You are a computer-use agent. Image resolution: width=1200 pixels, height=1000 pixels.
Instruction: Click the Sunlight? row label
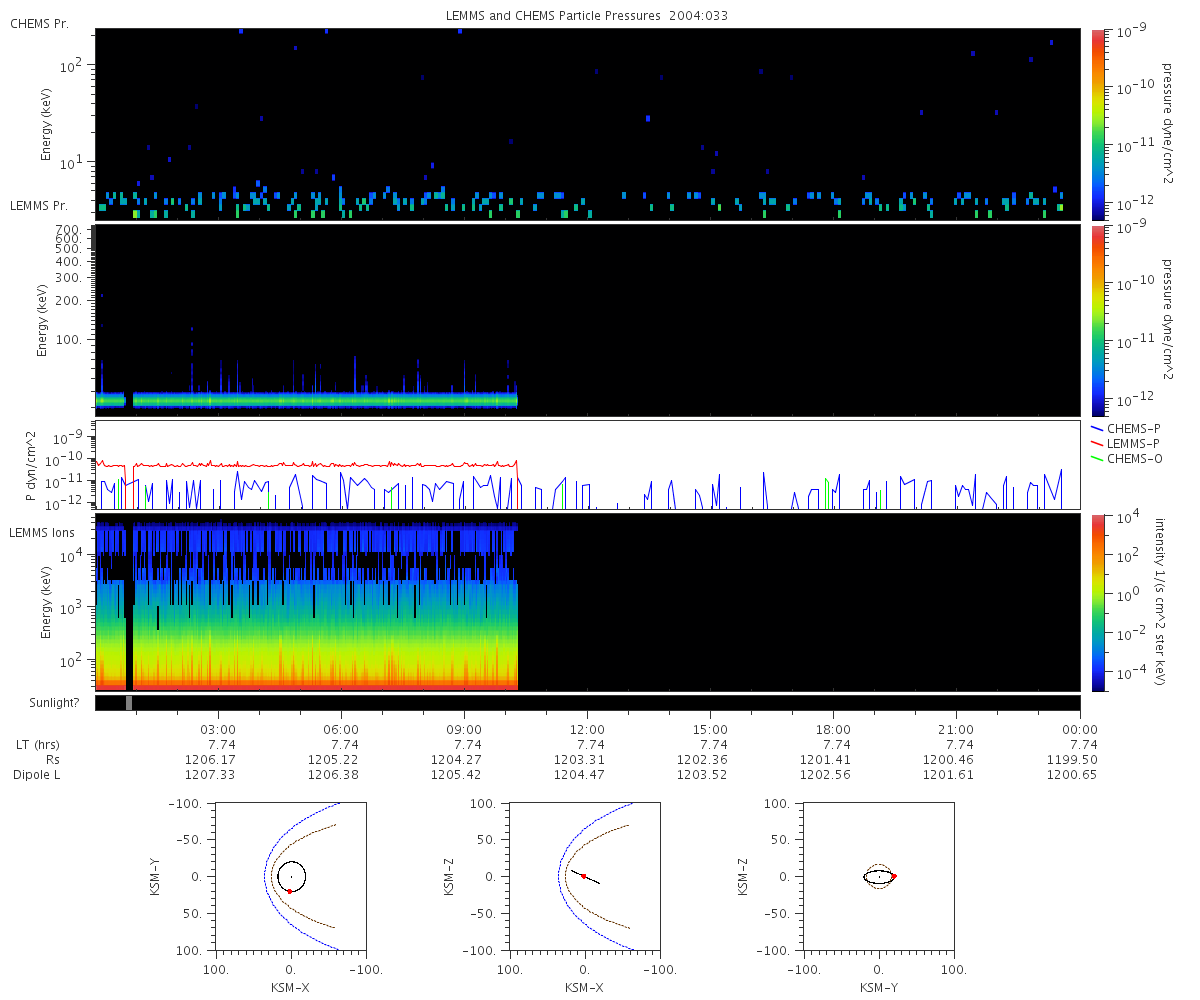(41, 703)
